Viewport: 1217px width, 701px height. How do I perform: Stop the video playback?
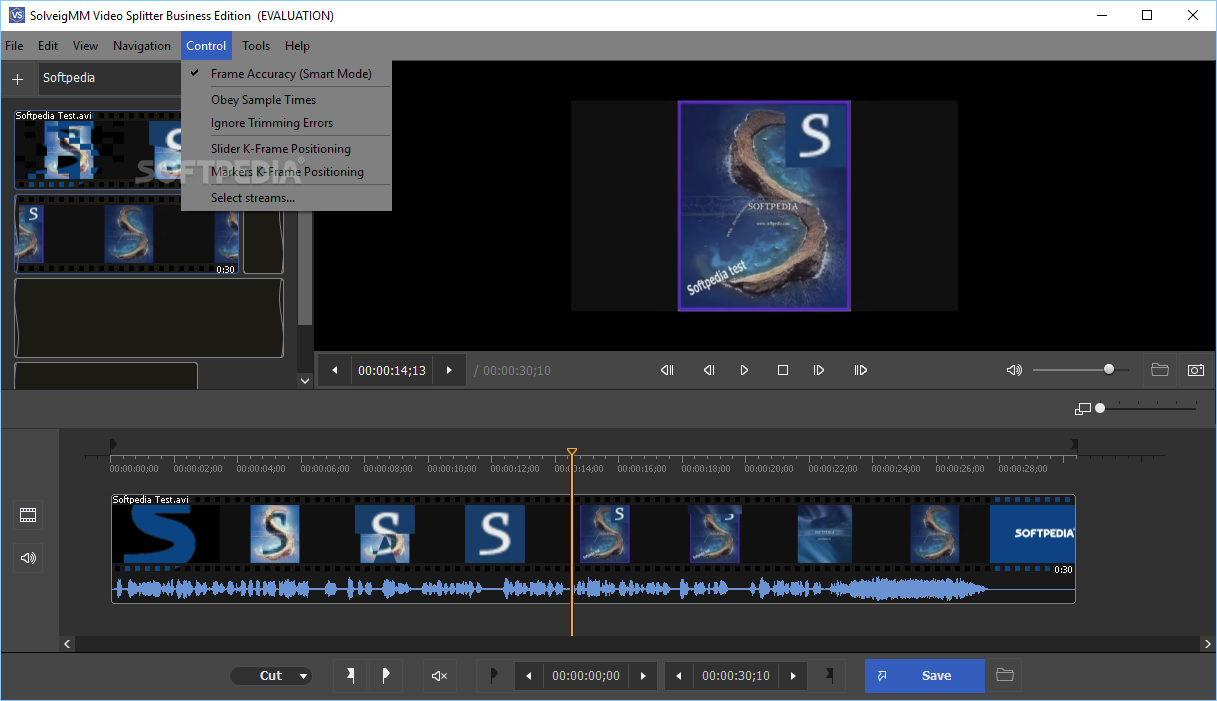(783, 370)
